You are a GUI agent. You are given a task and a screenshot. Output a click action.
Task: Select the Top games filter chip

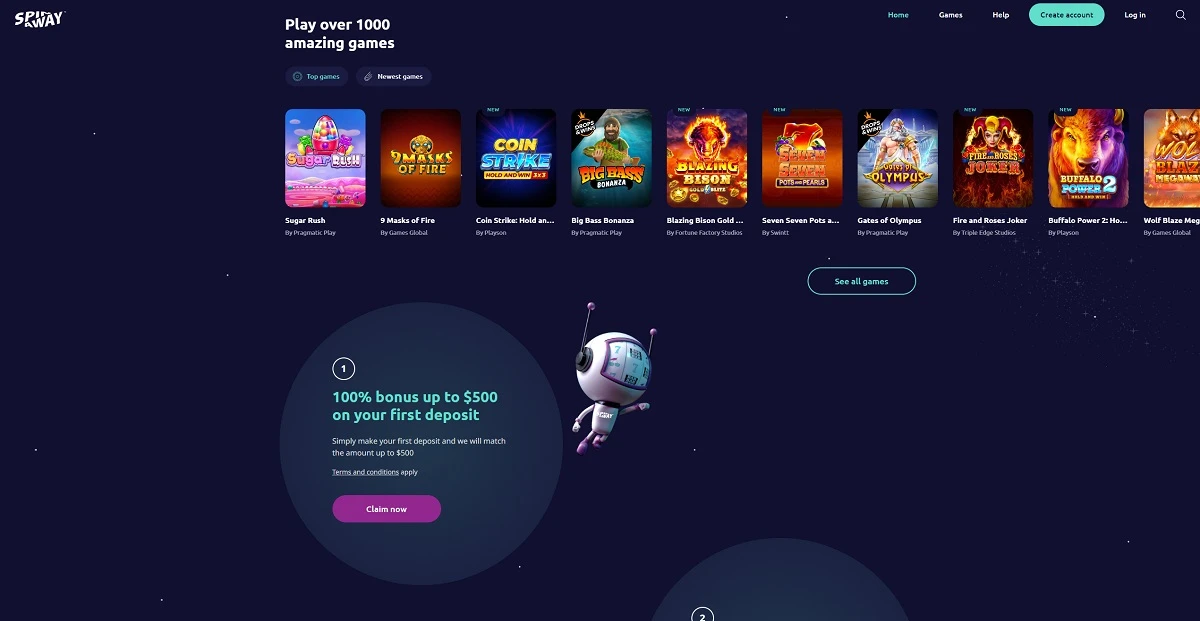coord(317,76)
